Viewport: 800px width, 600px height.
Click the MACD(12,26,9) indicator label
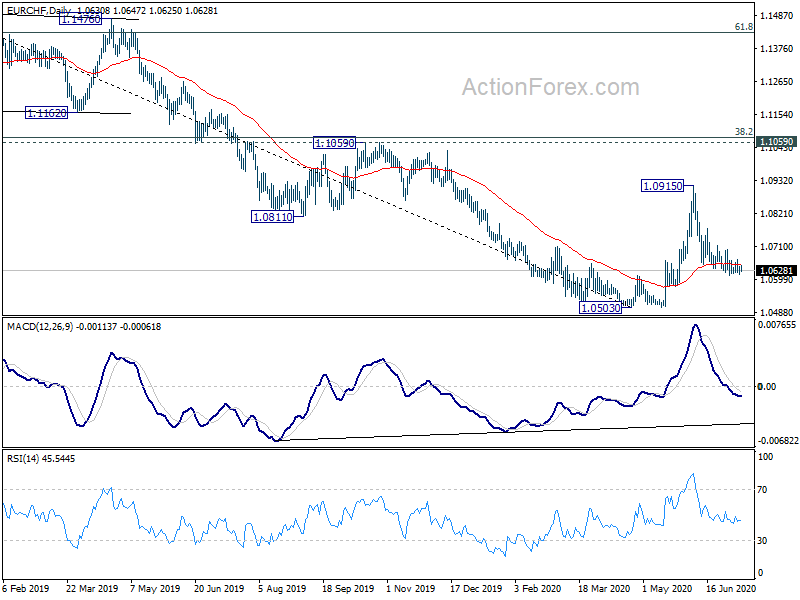(x=40, y=327)
